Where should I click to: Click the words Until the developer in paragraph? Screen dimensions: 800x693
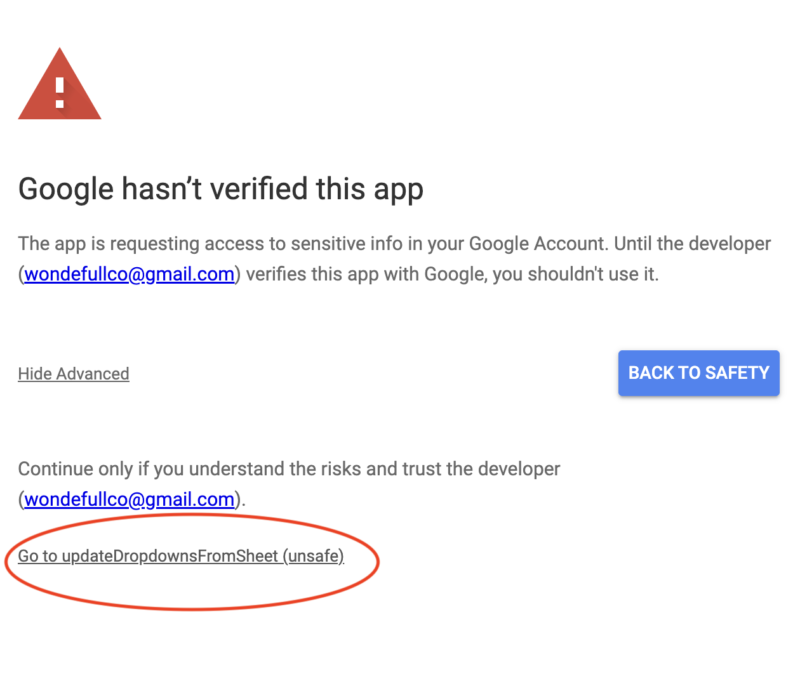coord(692,244)
